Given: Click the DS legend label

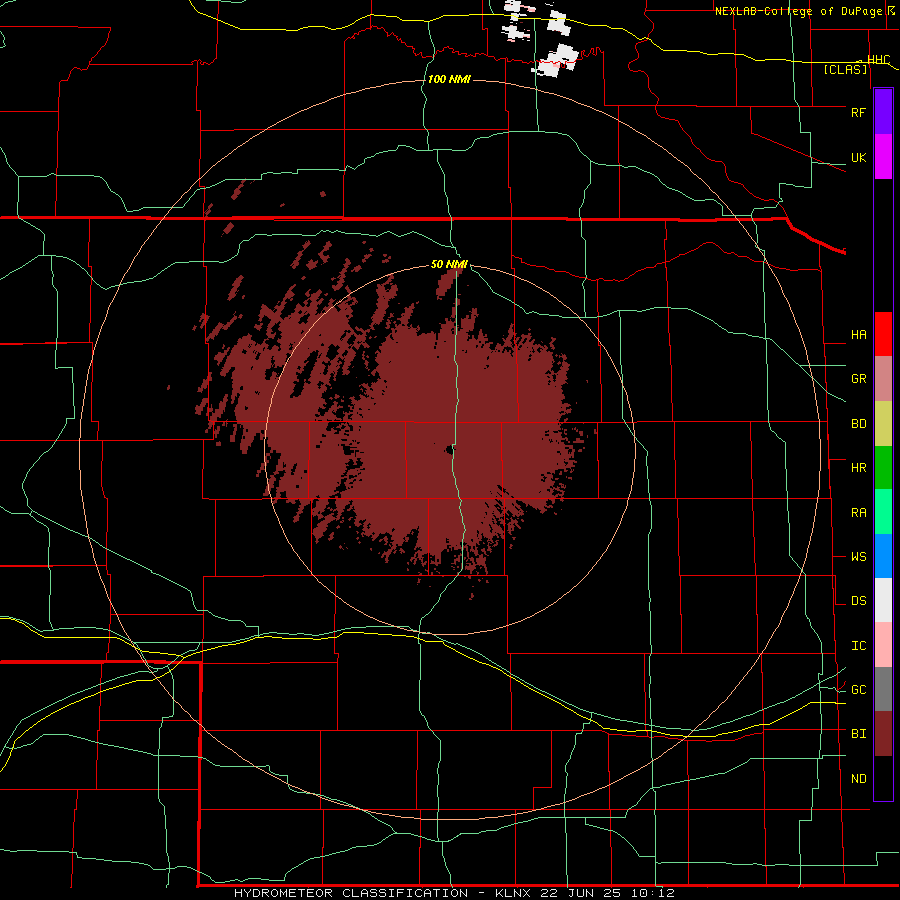Looking at the screenshot, I should point(858,601).
